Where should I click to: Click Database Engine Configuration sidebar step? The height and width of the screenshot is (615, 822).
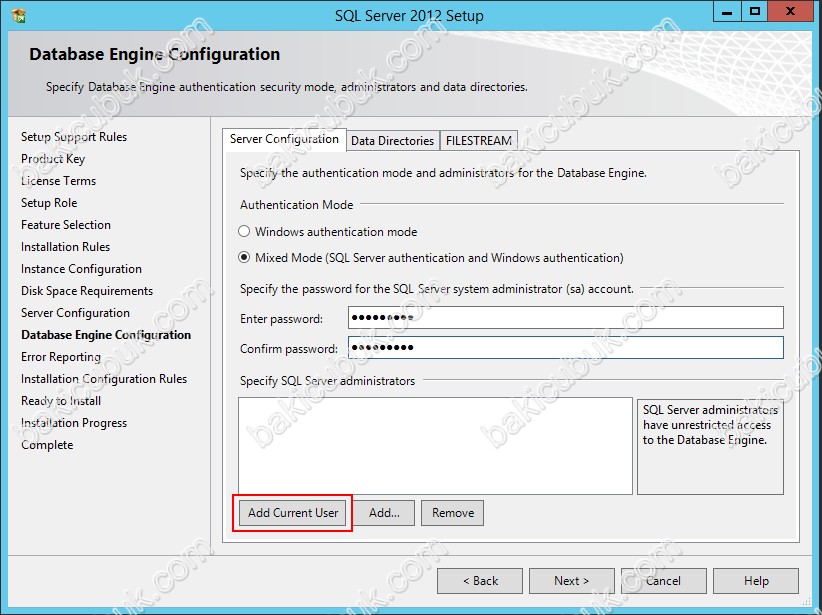(106, 335)
